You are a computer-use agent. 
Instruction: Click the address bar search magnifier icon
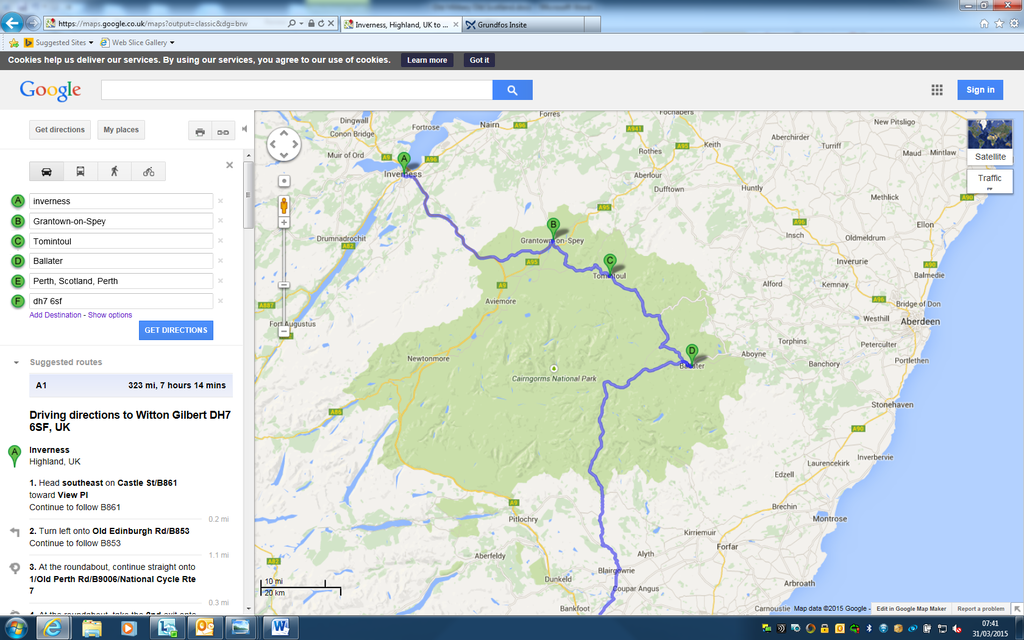[292, 24]
